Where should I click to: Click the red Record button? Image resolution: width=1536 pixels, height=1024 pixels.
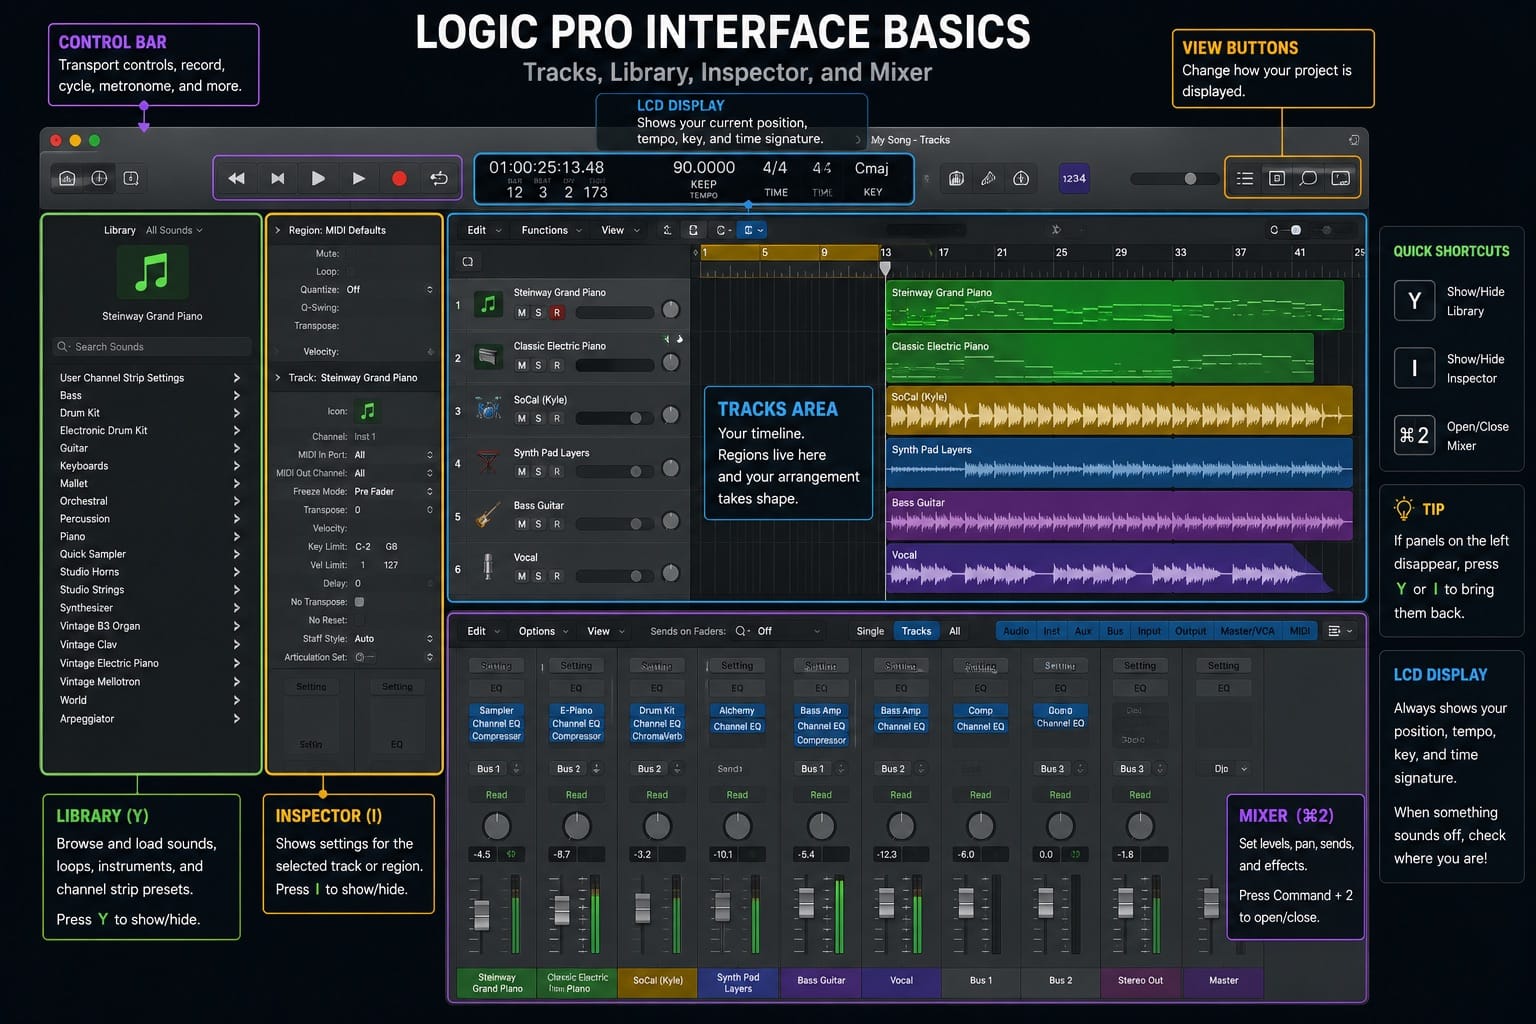pyautogui.click(x=399, y=178)
